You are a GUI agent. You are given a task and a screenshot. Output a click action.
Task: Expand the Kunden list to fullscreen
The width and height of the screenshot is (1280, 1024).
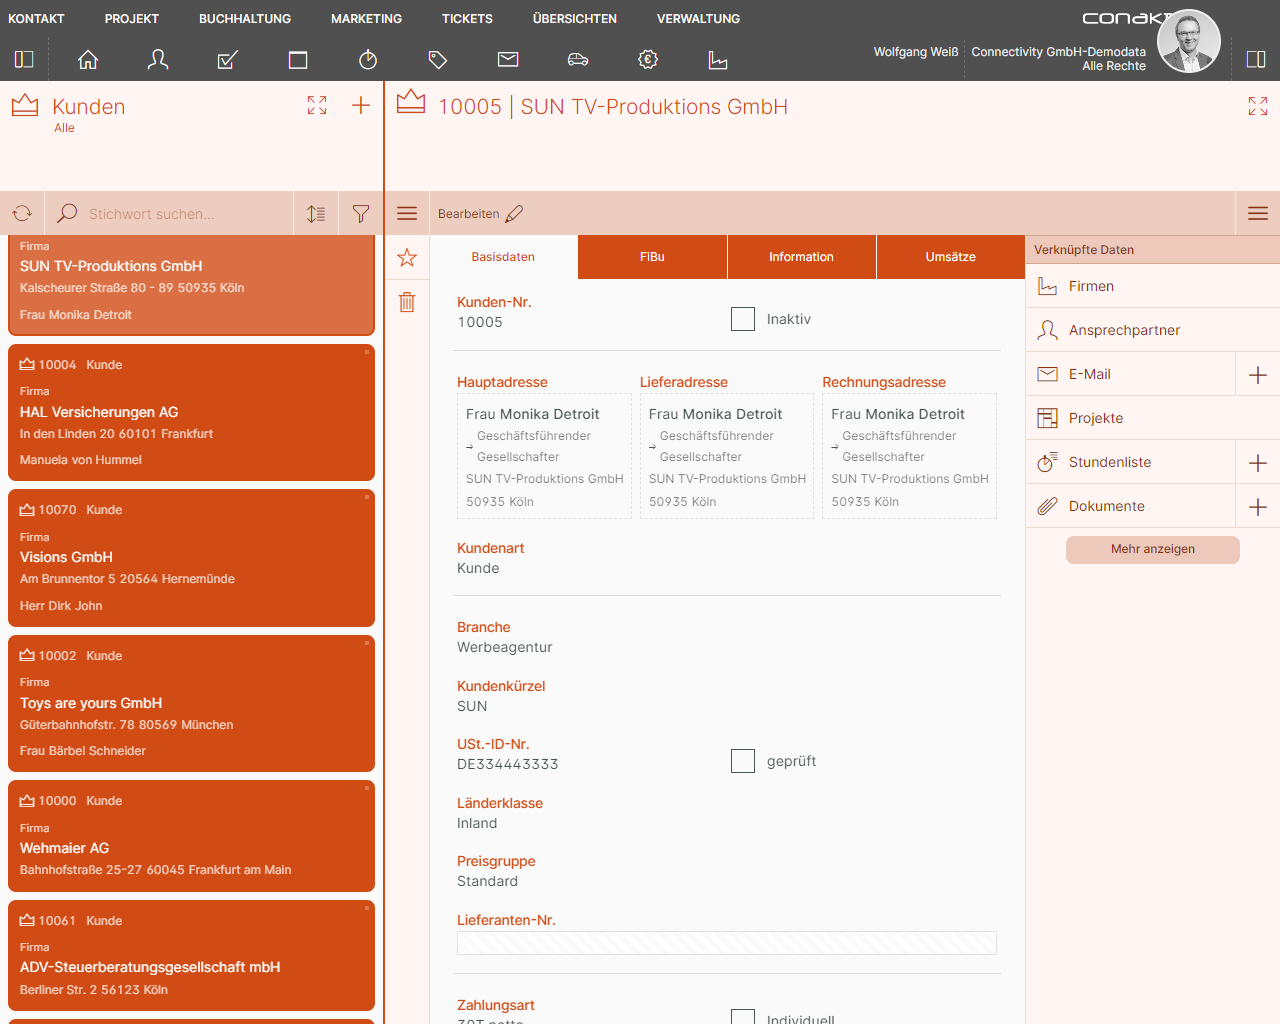317,105
